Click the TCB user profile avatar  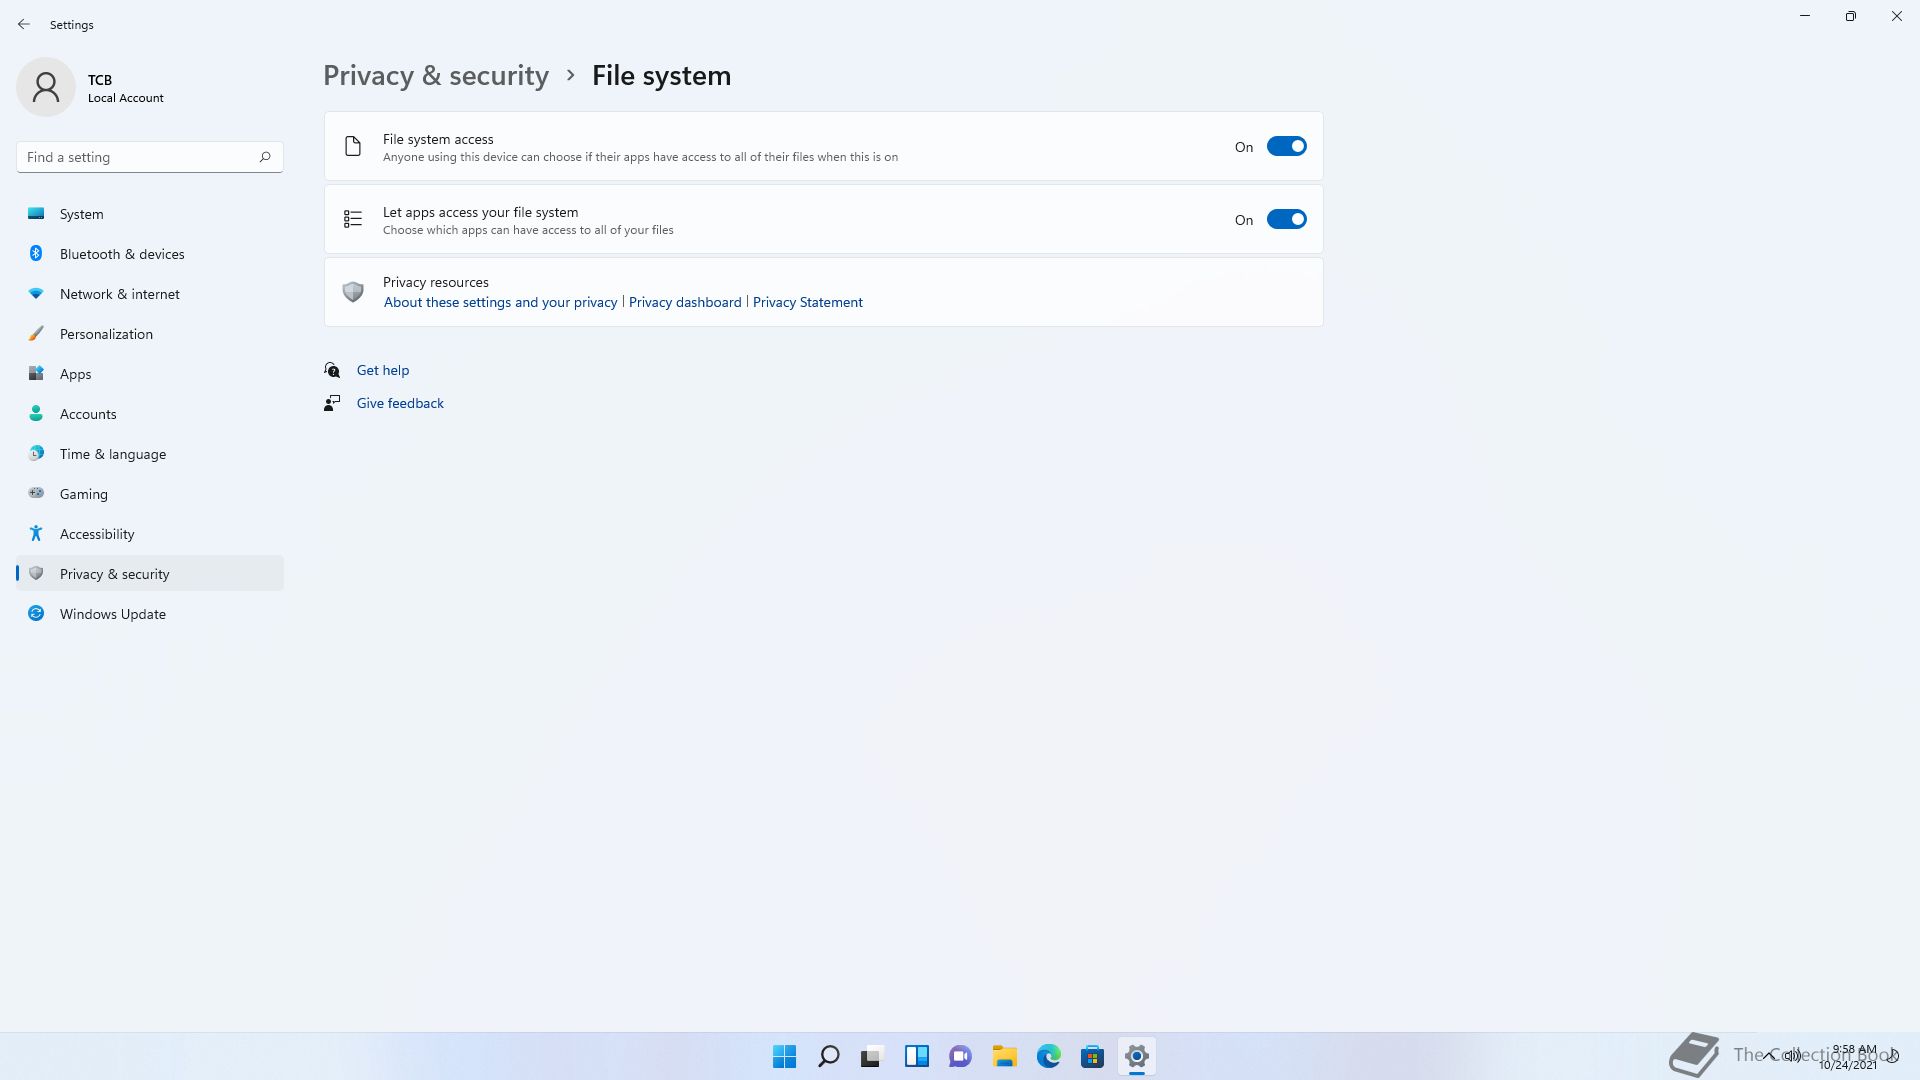pyautogui.click(x=46, y=87)
